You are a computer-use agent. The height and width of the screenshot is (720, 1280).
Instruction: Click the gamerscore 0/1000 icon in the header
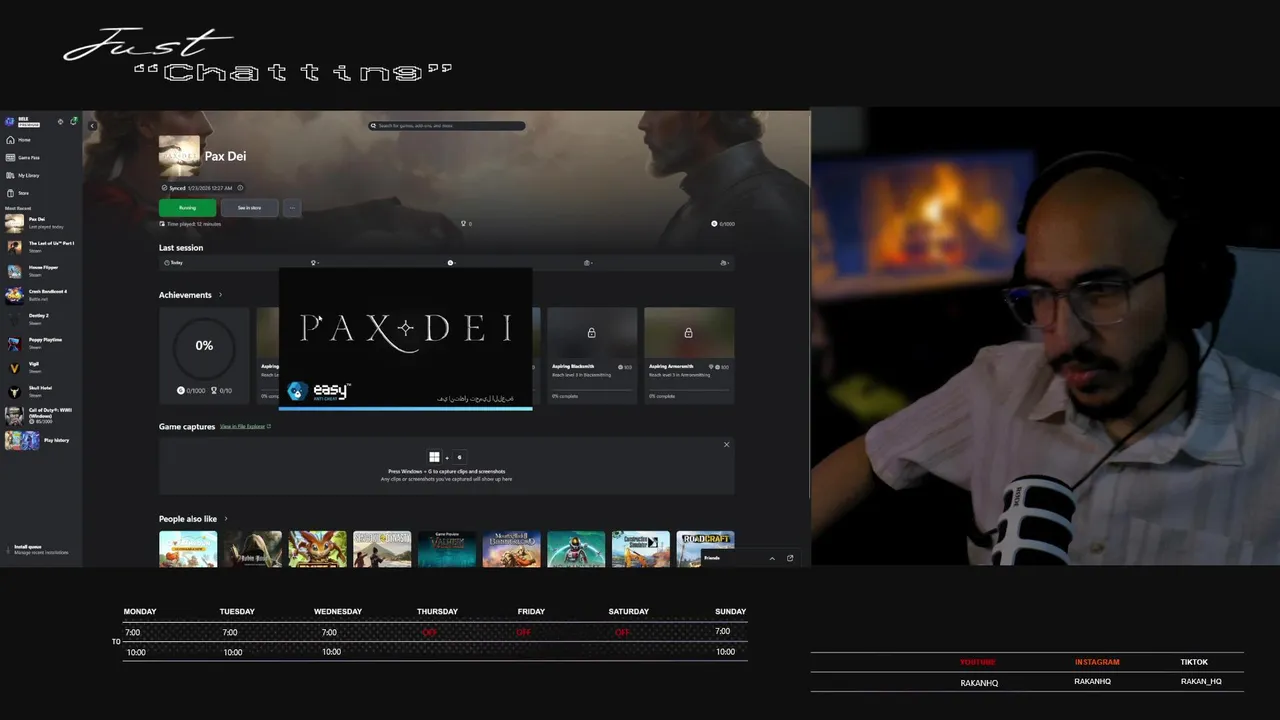point(714,224)
